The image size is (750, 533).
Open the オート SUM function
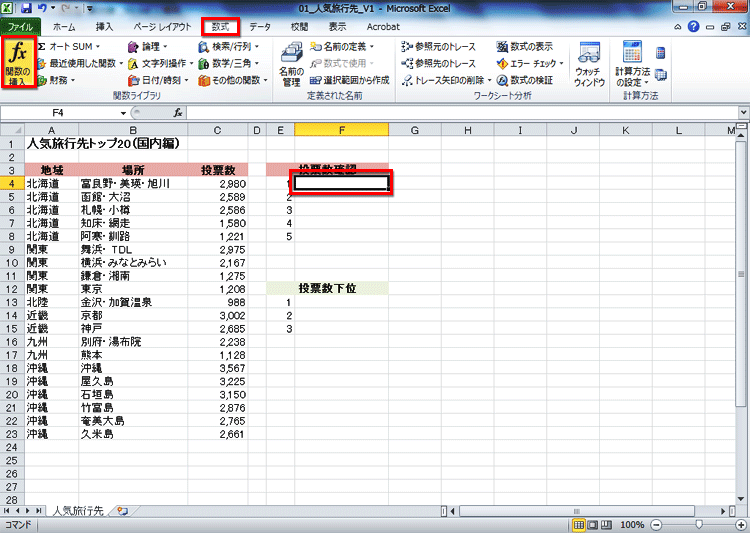click(69, 46)
